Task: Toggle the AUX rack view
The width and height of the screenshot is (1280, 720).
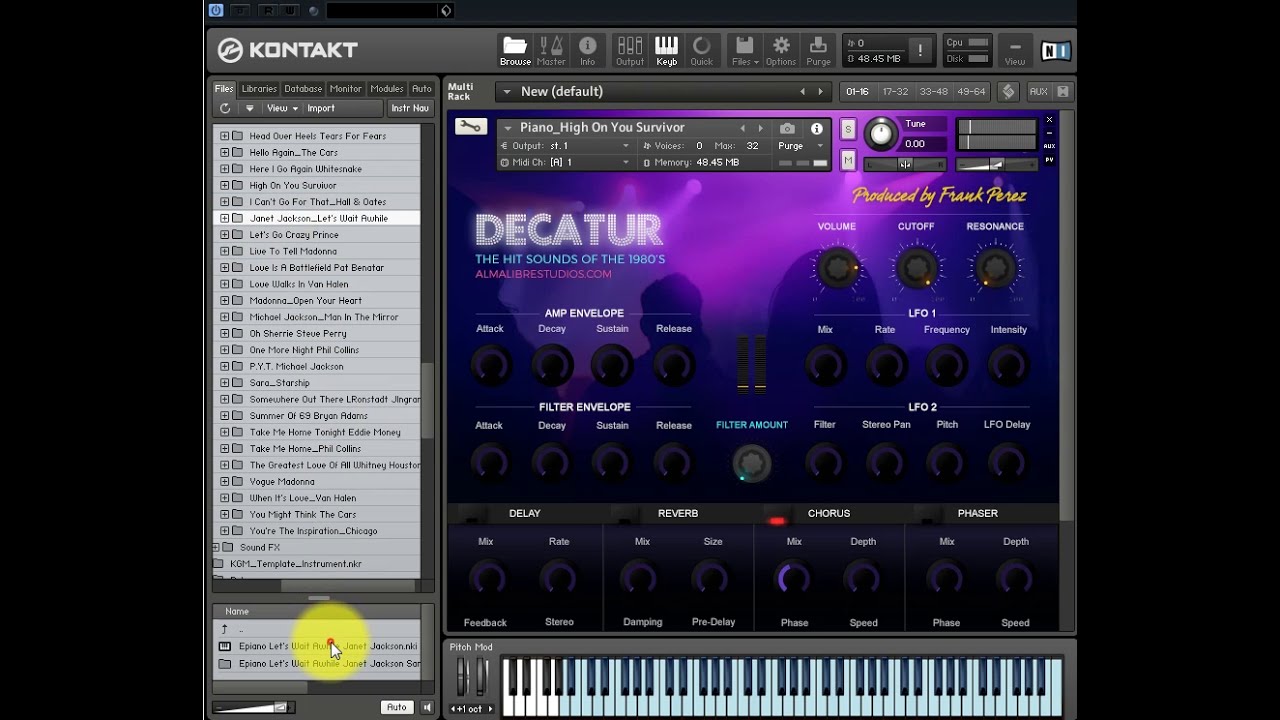Action: tap(1039, 91)
